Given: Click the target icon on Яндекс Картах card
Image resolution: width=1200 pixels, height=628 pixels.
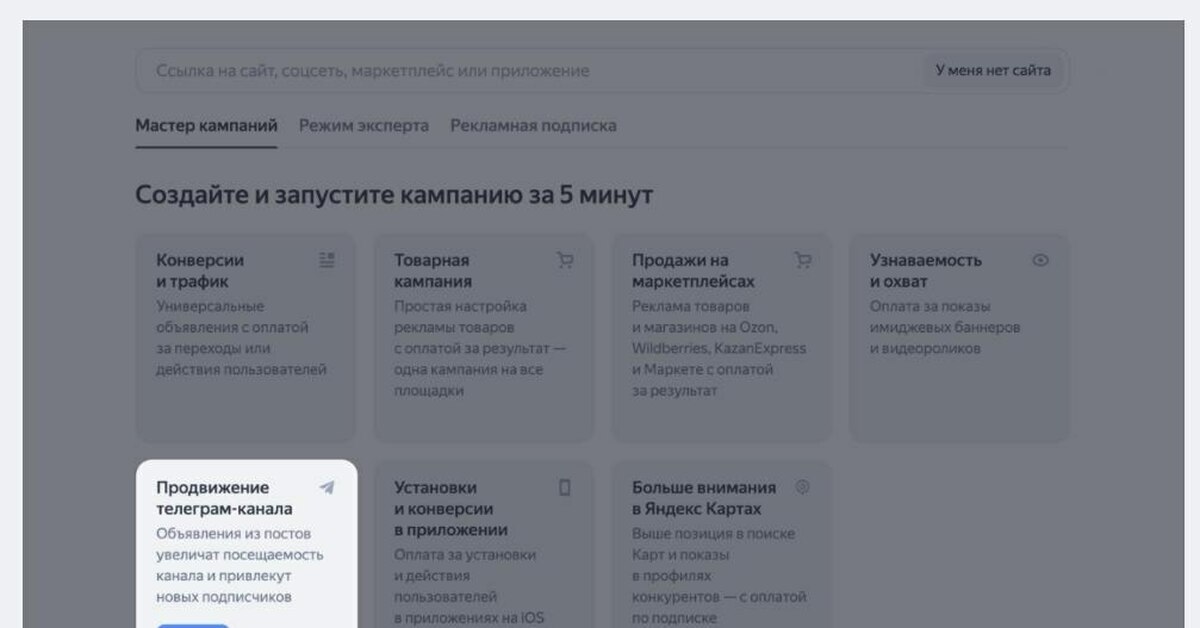Looking at the screenshot, I should 802,487.
